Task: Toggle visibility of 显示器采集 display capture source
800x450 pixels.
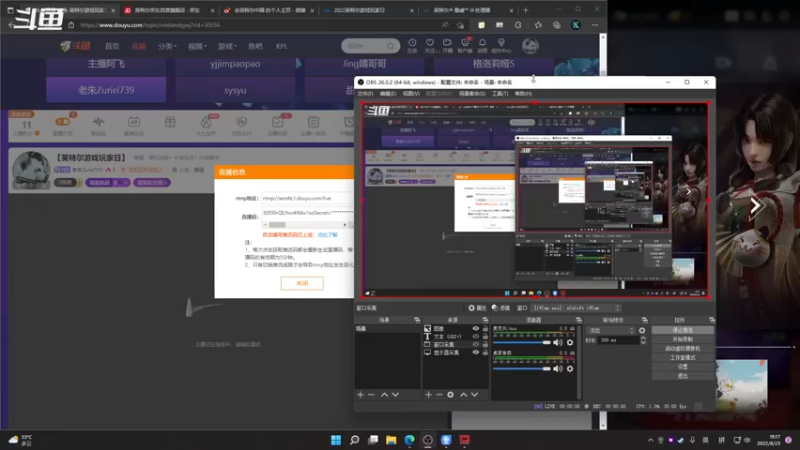Action: click(476, 353)
